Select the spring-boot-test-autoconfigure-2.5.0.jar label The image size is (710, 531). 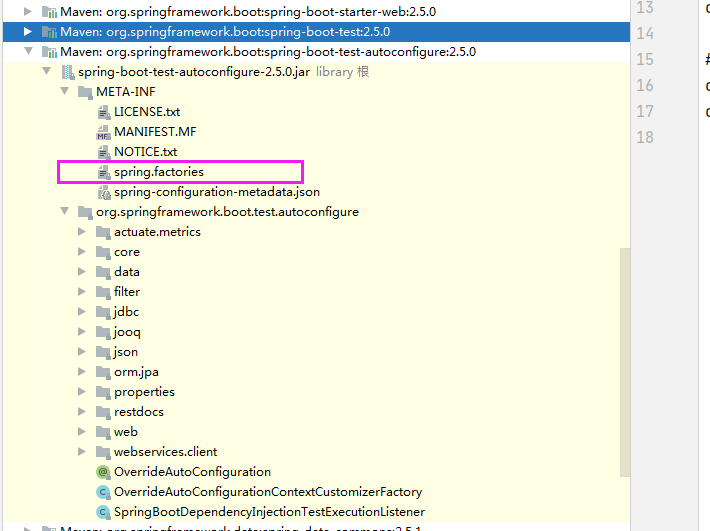tap(194, 72)
